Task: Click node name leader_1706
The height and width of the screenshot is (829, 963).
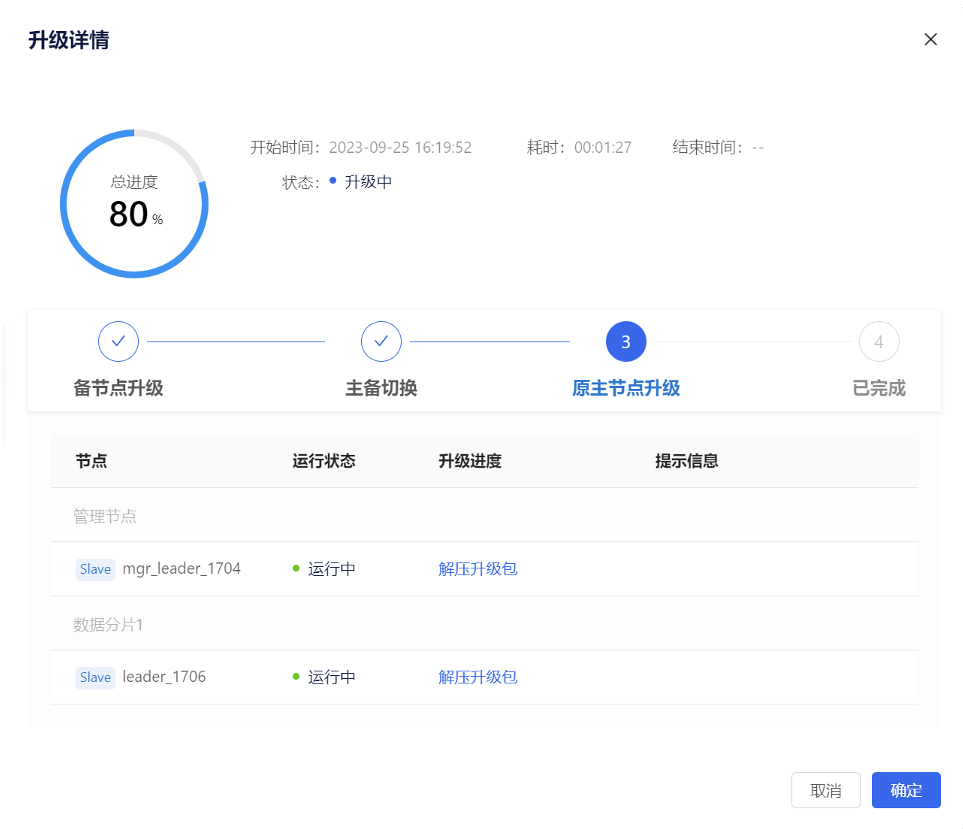Action: click(x=164, y=677)
